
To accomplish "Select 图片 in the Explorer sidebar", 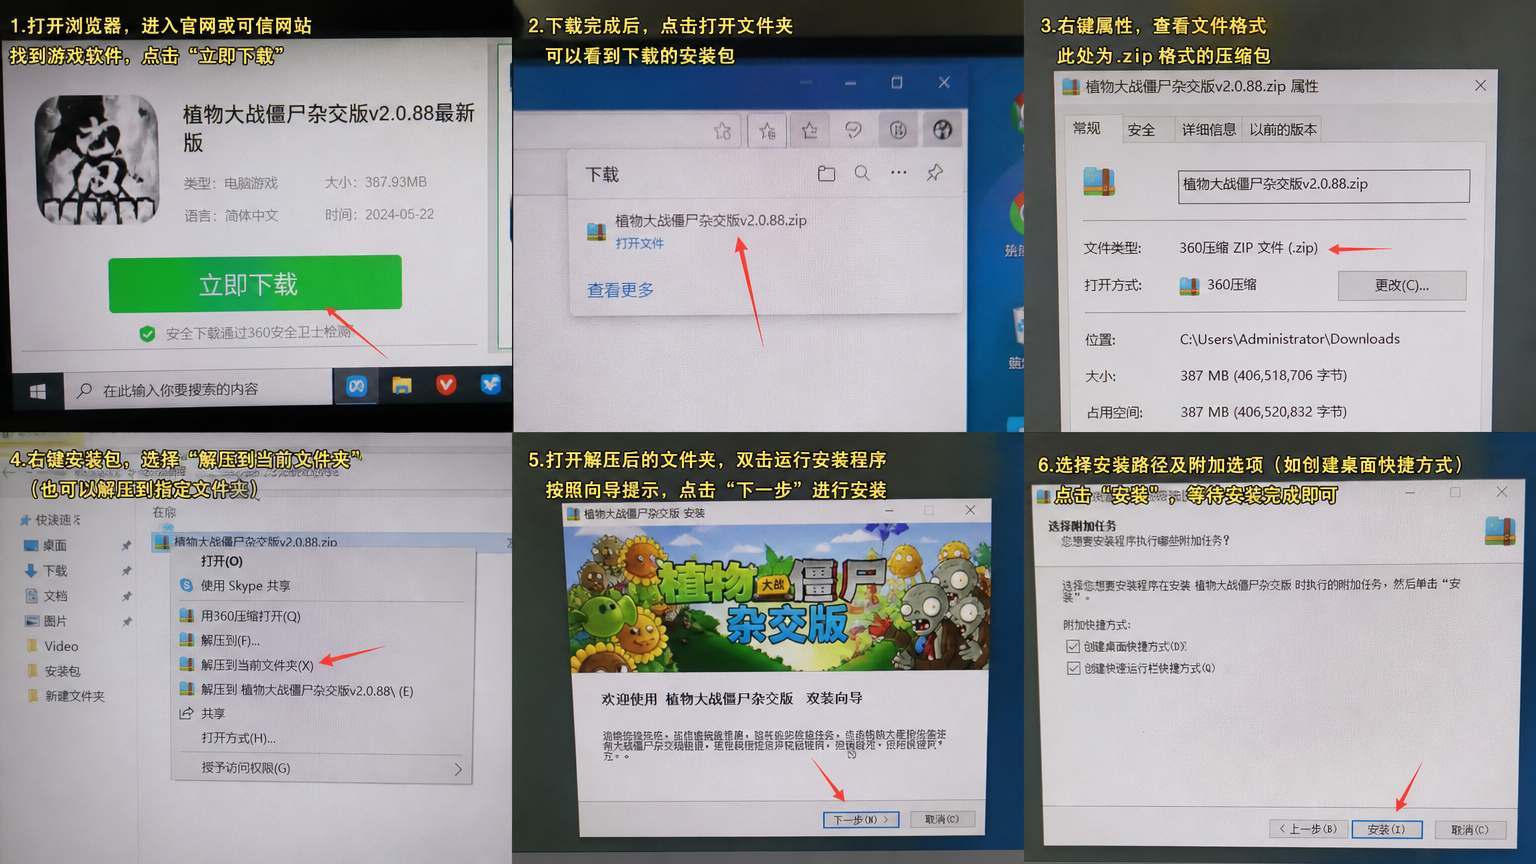I will (x=46, y=621).
